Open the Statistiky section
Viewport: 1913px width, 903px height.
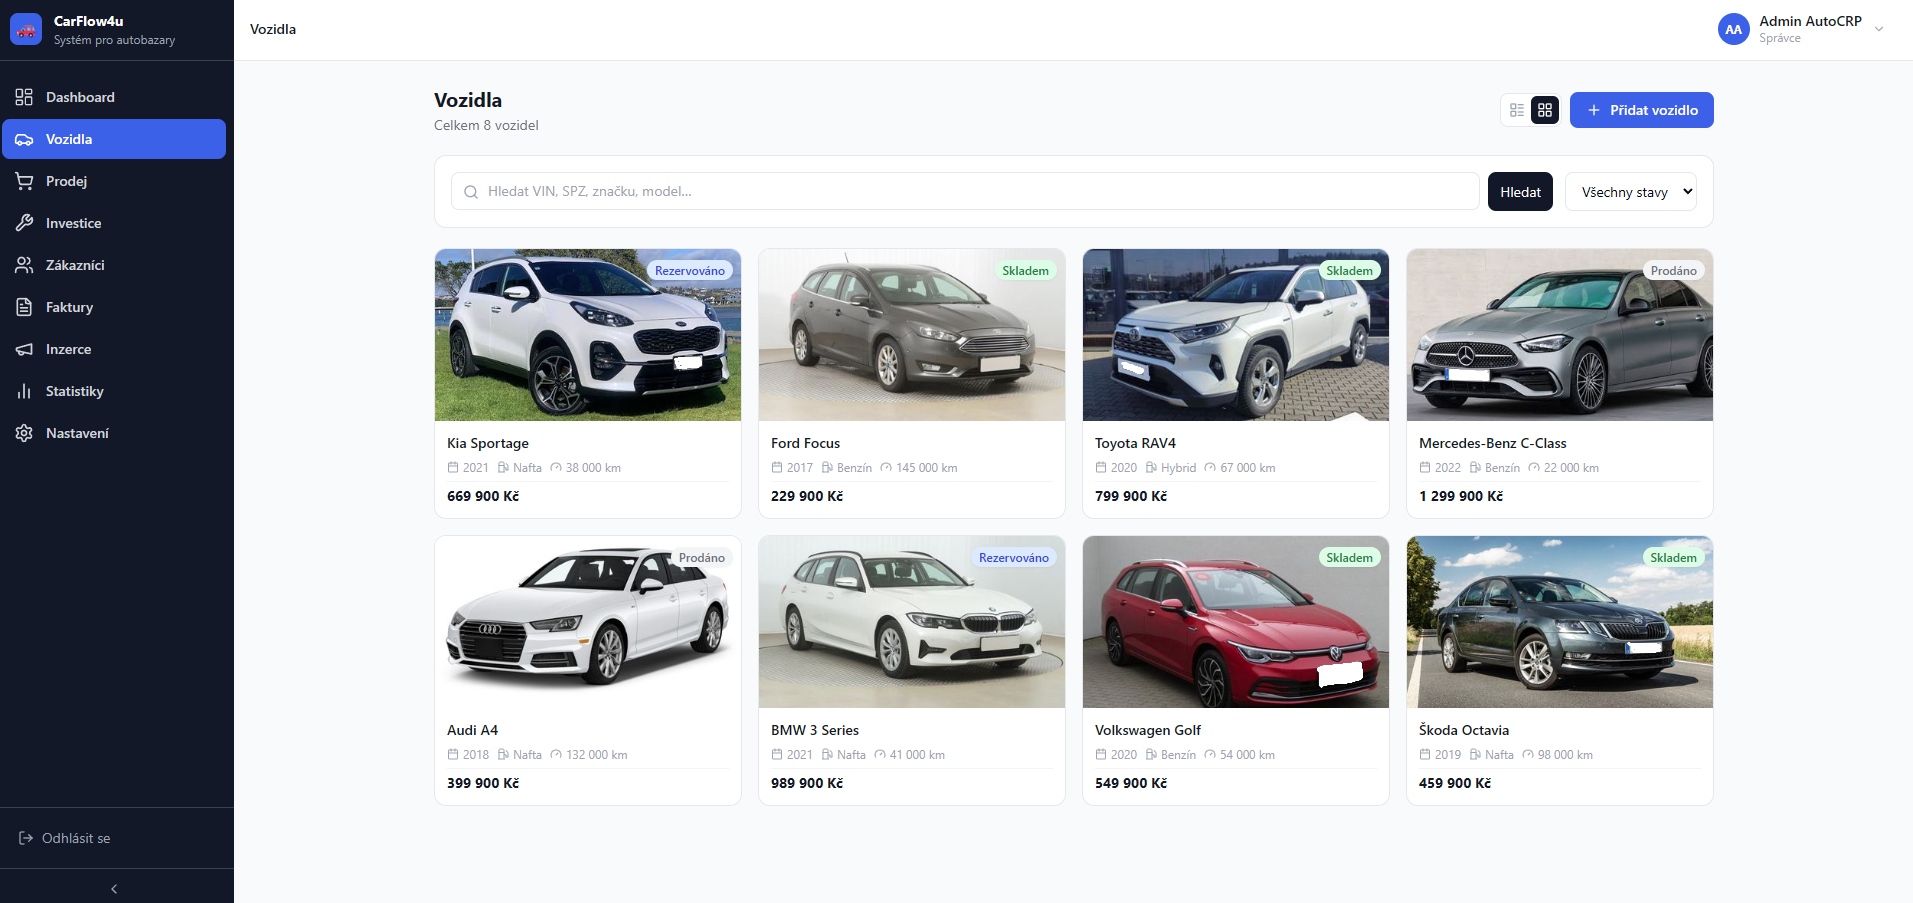coord(114,391)
